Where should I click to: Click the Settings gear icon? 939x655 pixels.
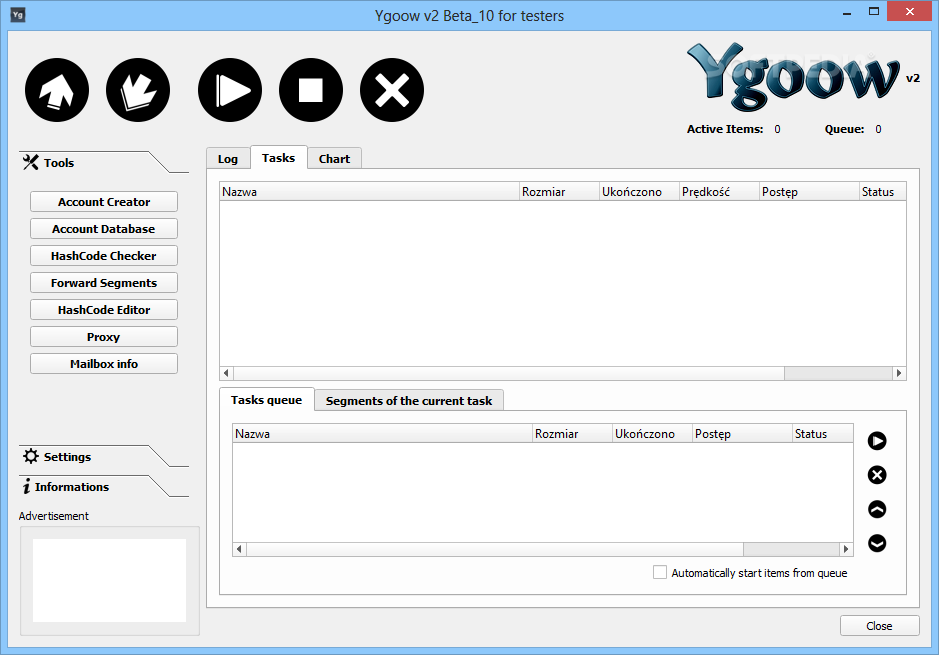click(x=31, y=456)
